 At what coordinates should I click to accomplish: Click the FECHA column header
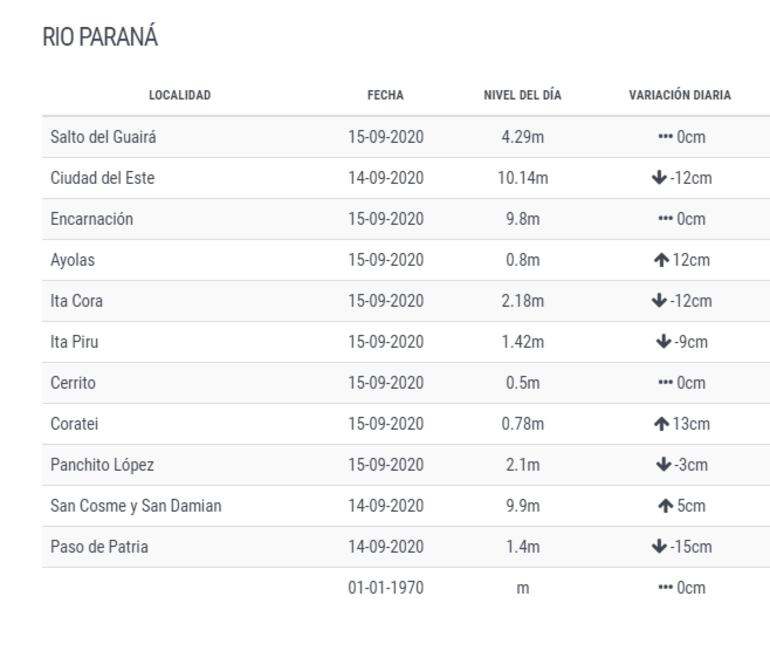click(385, 96)
